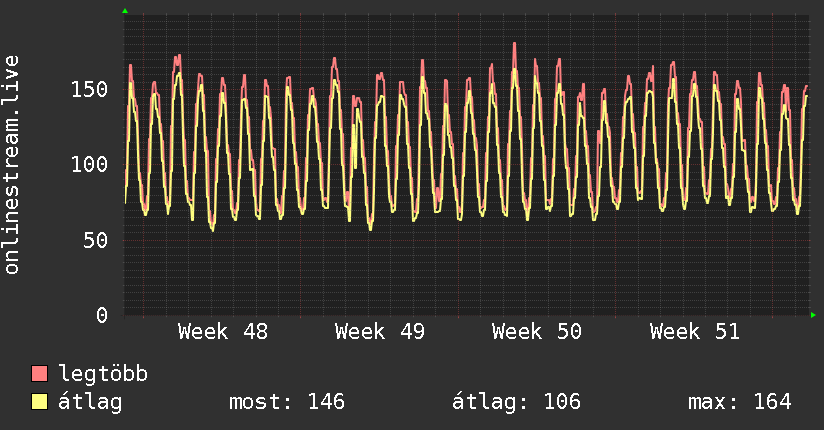Select the Week 51 axis label
The width and height of the screenshot is (824, 430).
point(695,332)
